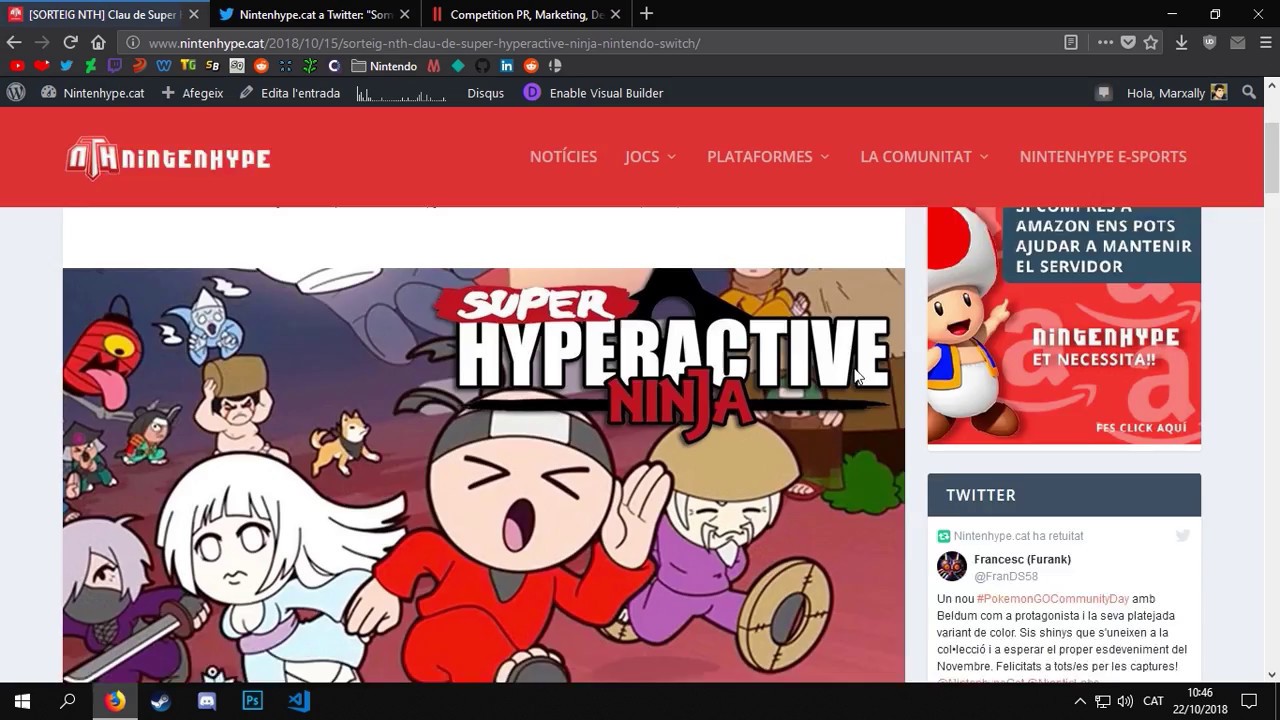Open the #PokemonGOCommunityDay hashtag link
The height and width of the screenshot is (720, 1280).
point(1052,598)
